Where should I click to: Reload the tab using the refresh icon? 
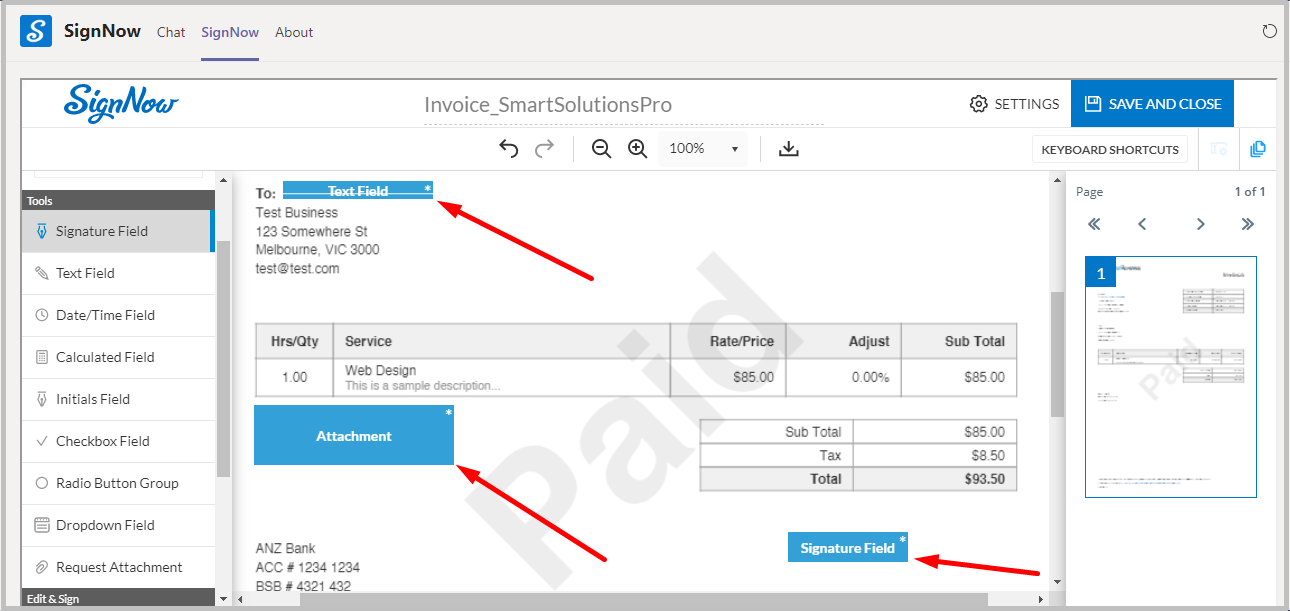[1270, 32]
